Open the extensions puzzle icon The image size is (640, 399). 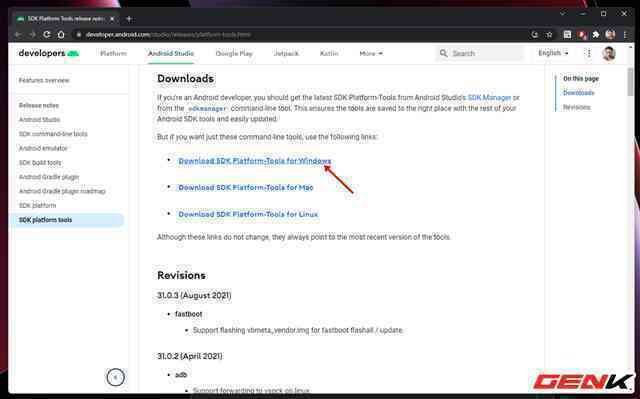596,35
